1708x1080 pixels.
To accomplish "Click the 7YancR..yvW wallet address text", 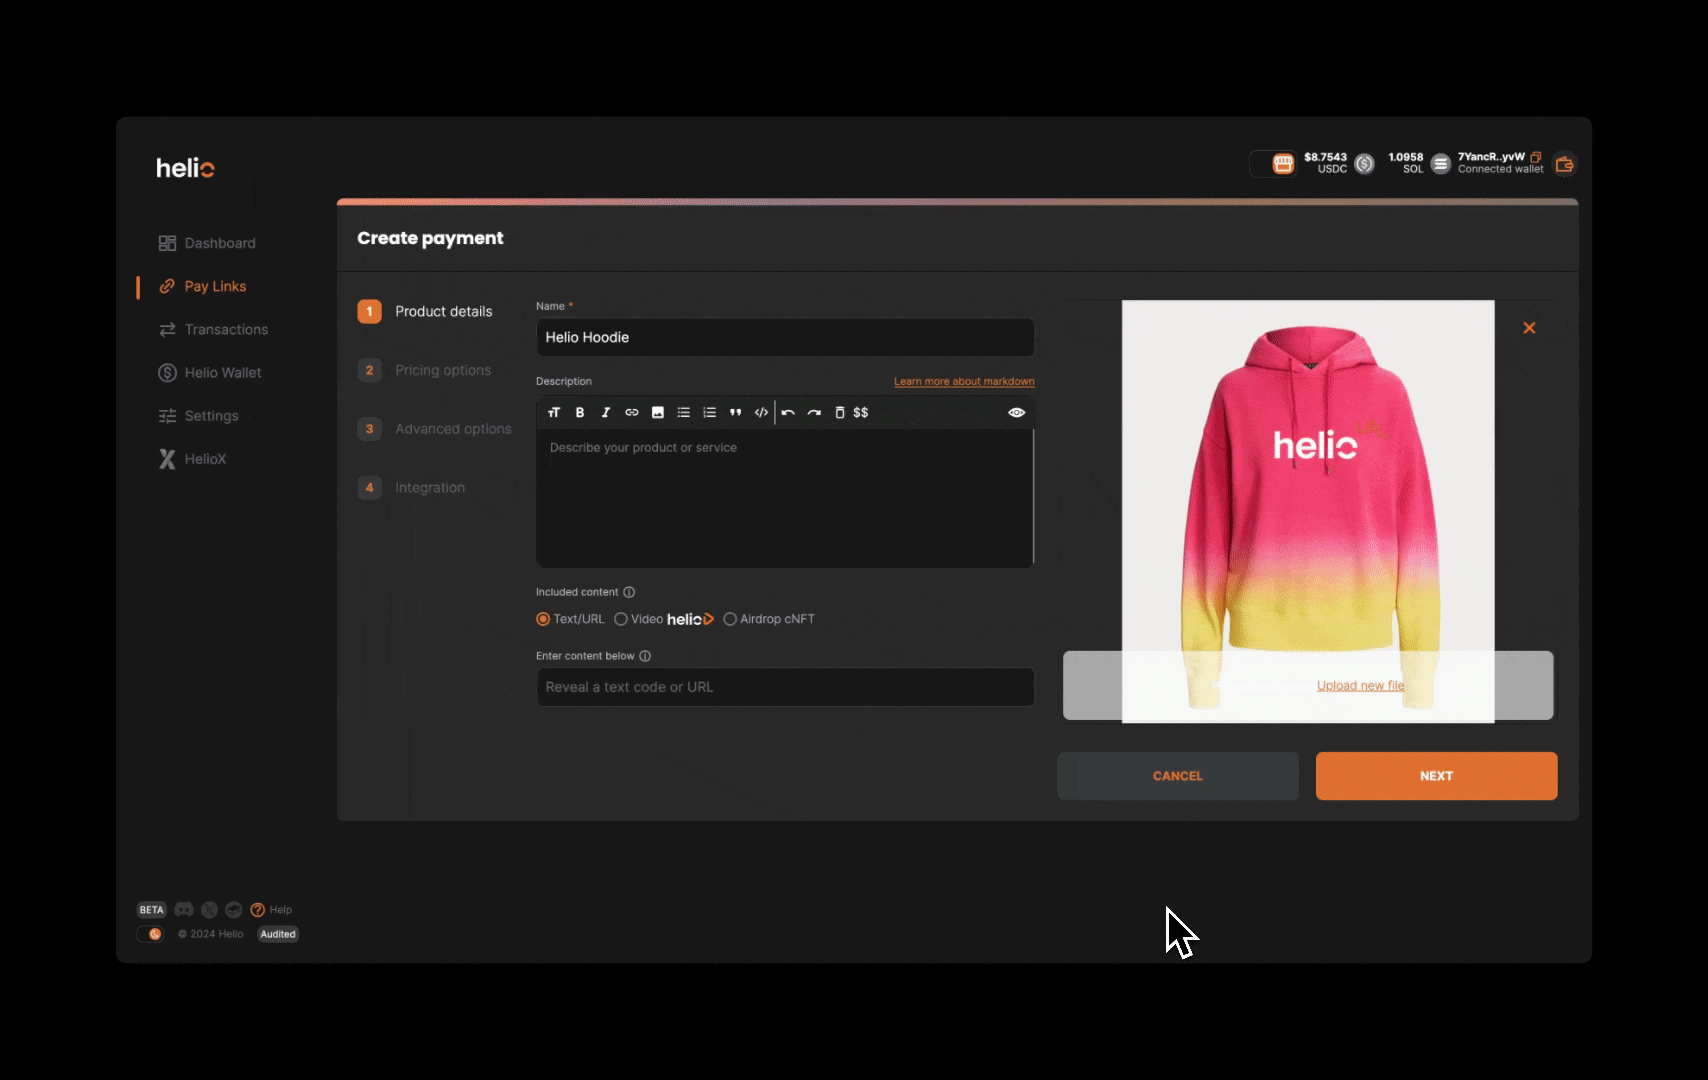I will click(1491, 157).
